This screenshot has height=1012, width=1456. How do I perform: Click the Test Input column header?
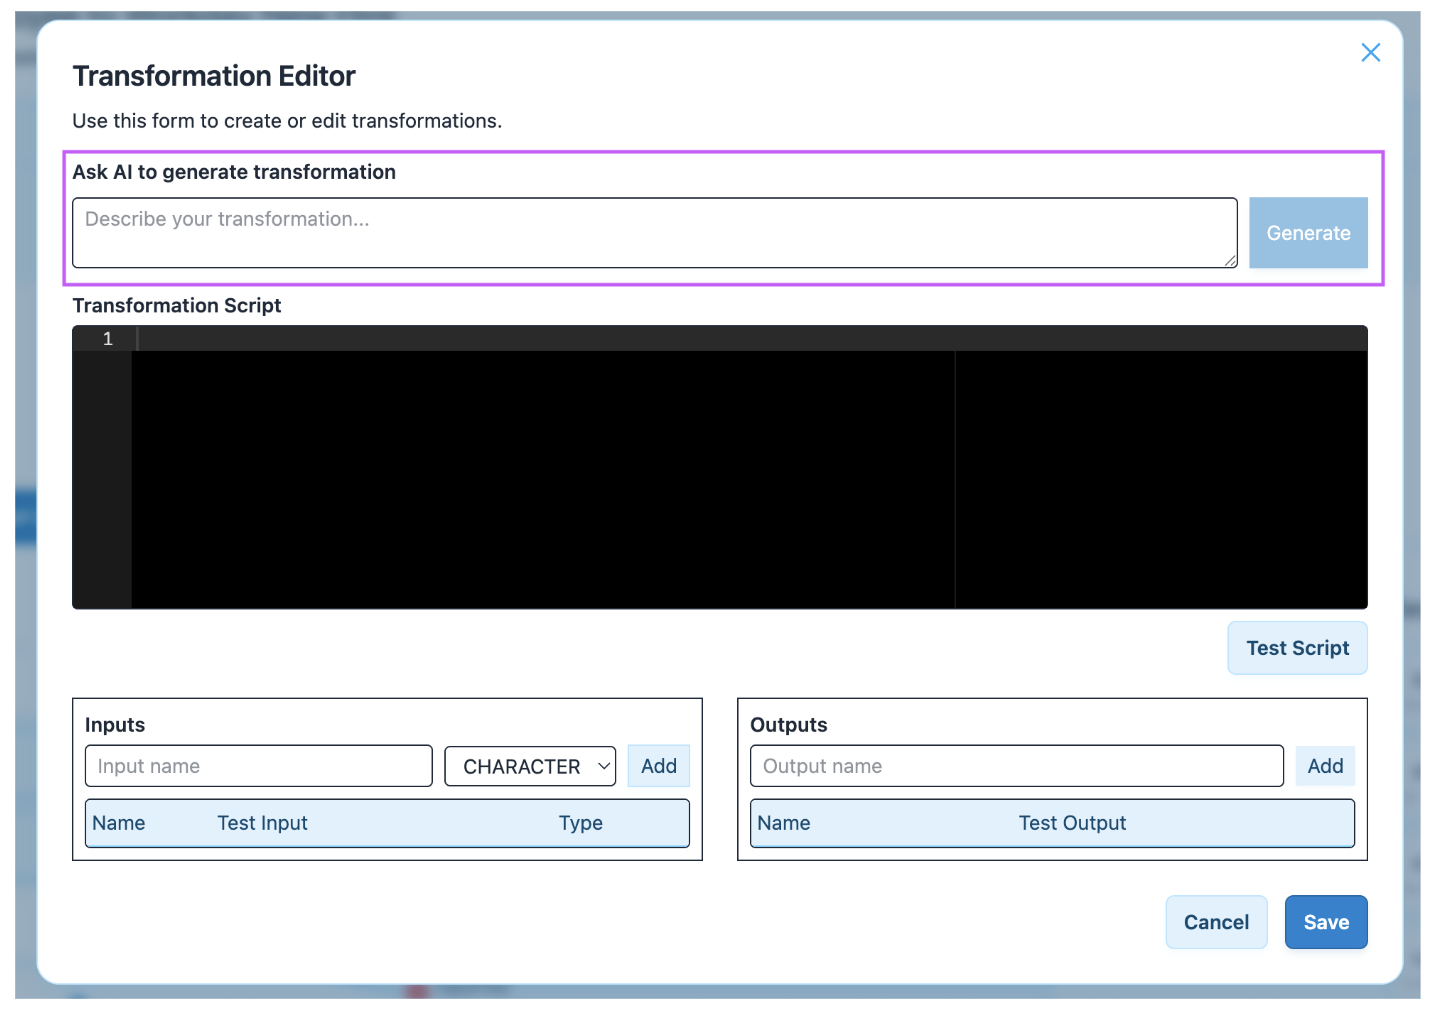[x=262, y=823]
